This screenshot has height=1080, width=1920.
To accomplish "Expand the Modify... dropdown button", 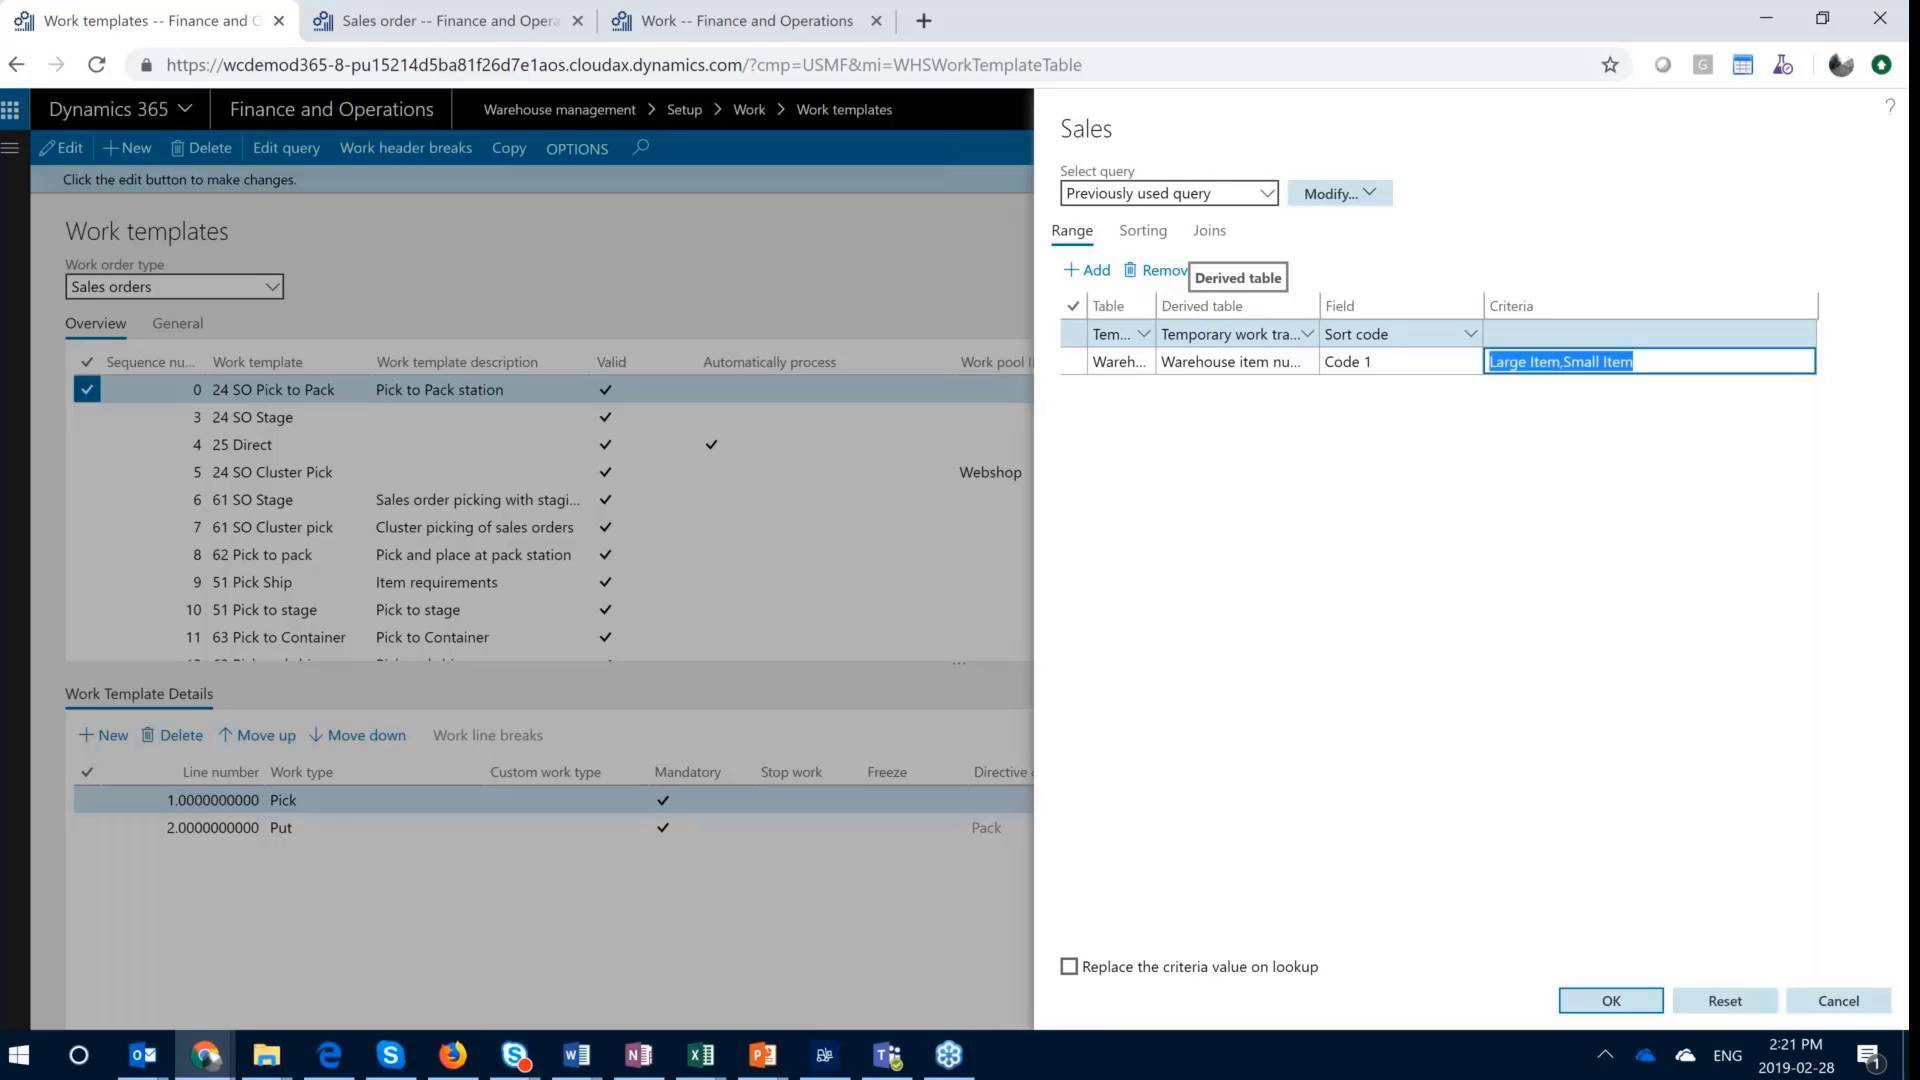I will tap(1340, 193).
